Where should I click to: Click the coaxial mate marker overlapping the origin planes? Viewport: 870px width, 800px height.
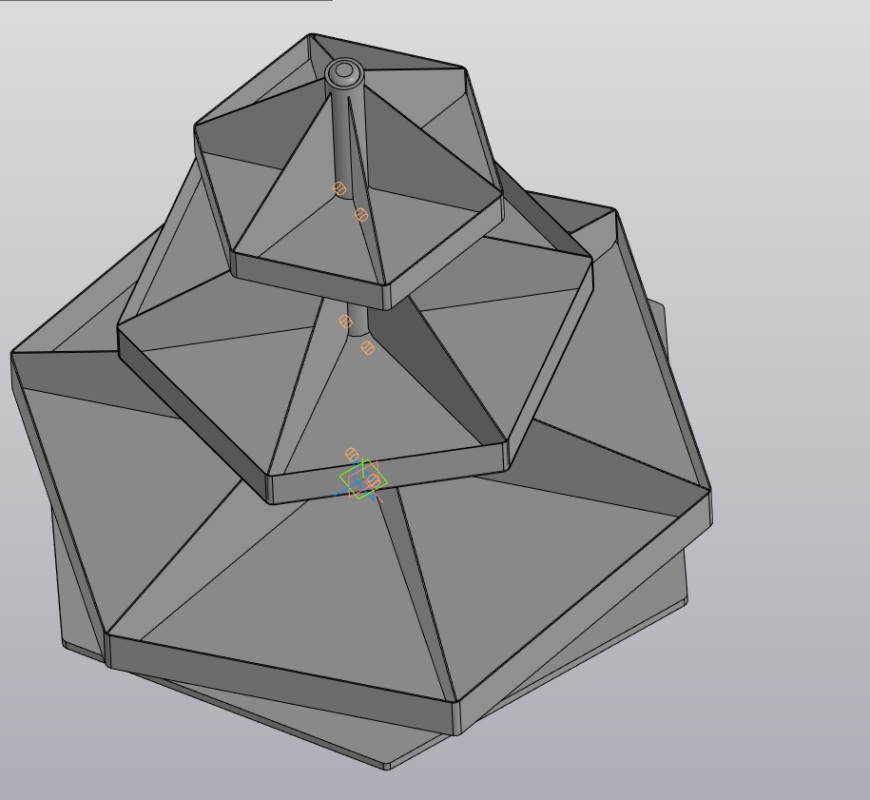(x=375, y=480)
